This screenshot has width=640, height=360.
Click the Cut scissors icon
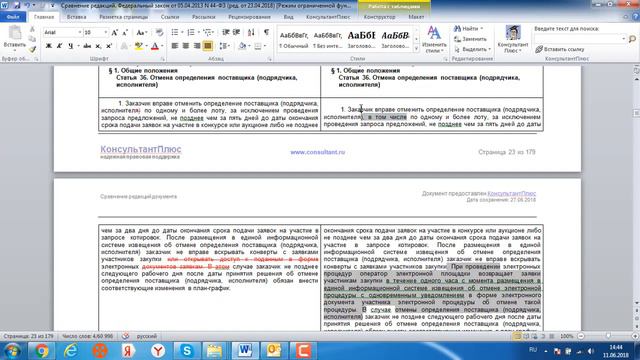click(x=32, y=29)
